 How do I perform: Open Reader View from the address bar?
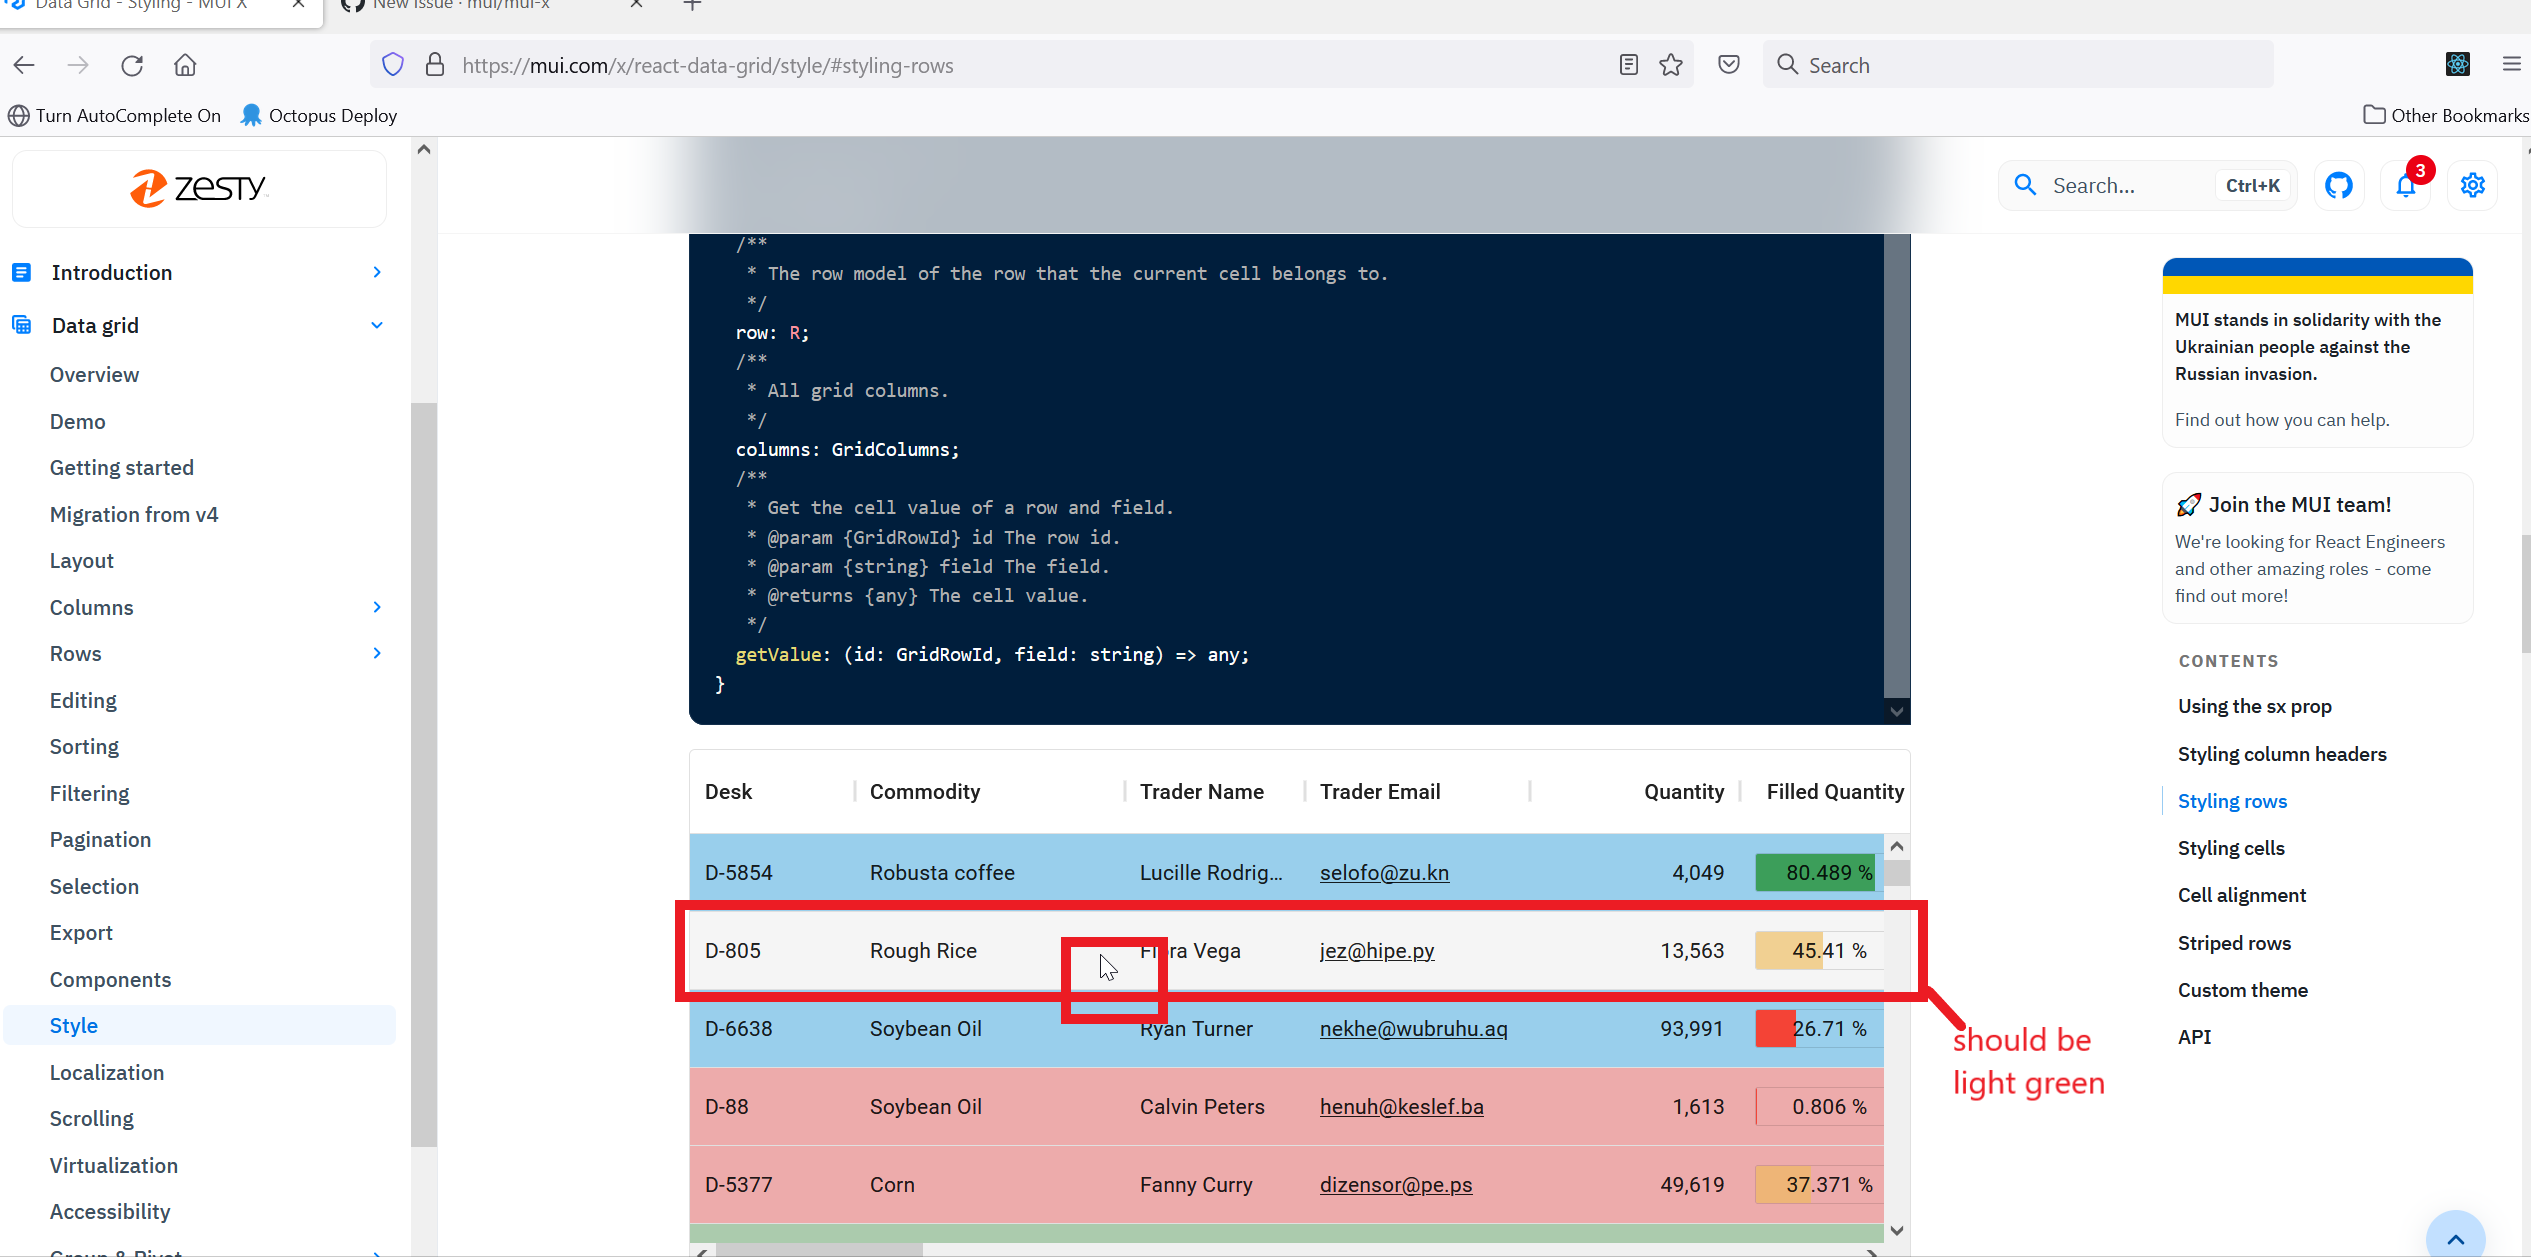[1628, 64]
